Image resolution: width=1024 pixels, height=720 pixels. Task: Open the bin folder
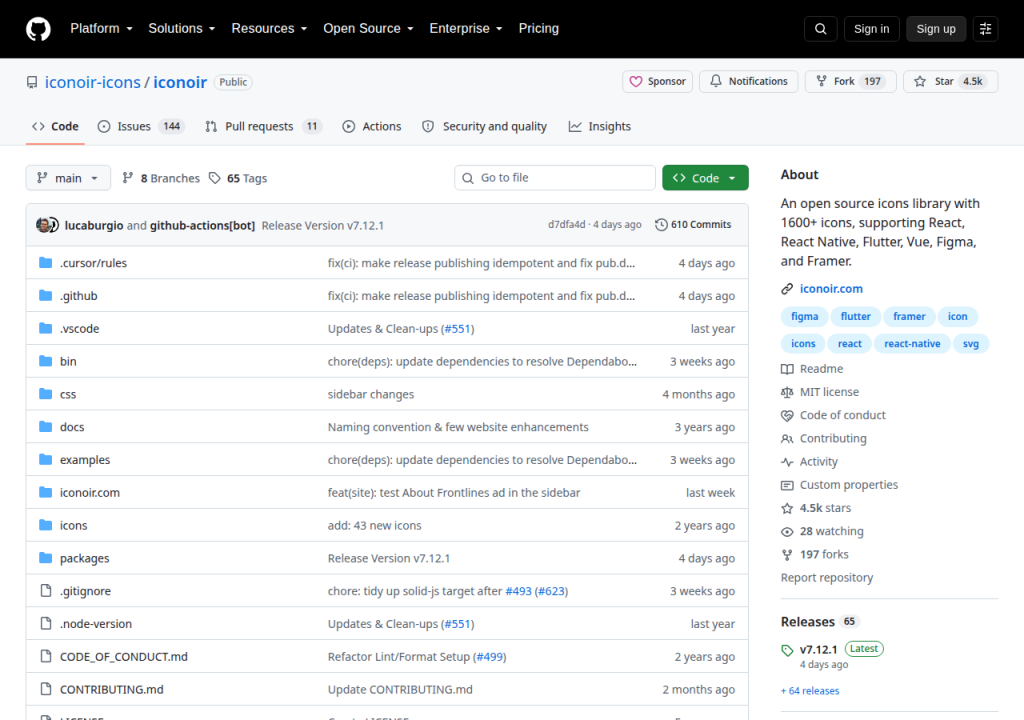coord(68,361)
